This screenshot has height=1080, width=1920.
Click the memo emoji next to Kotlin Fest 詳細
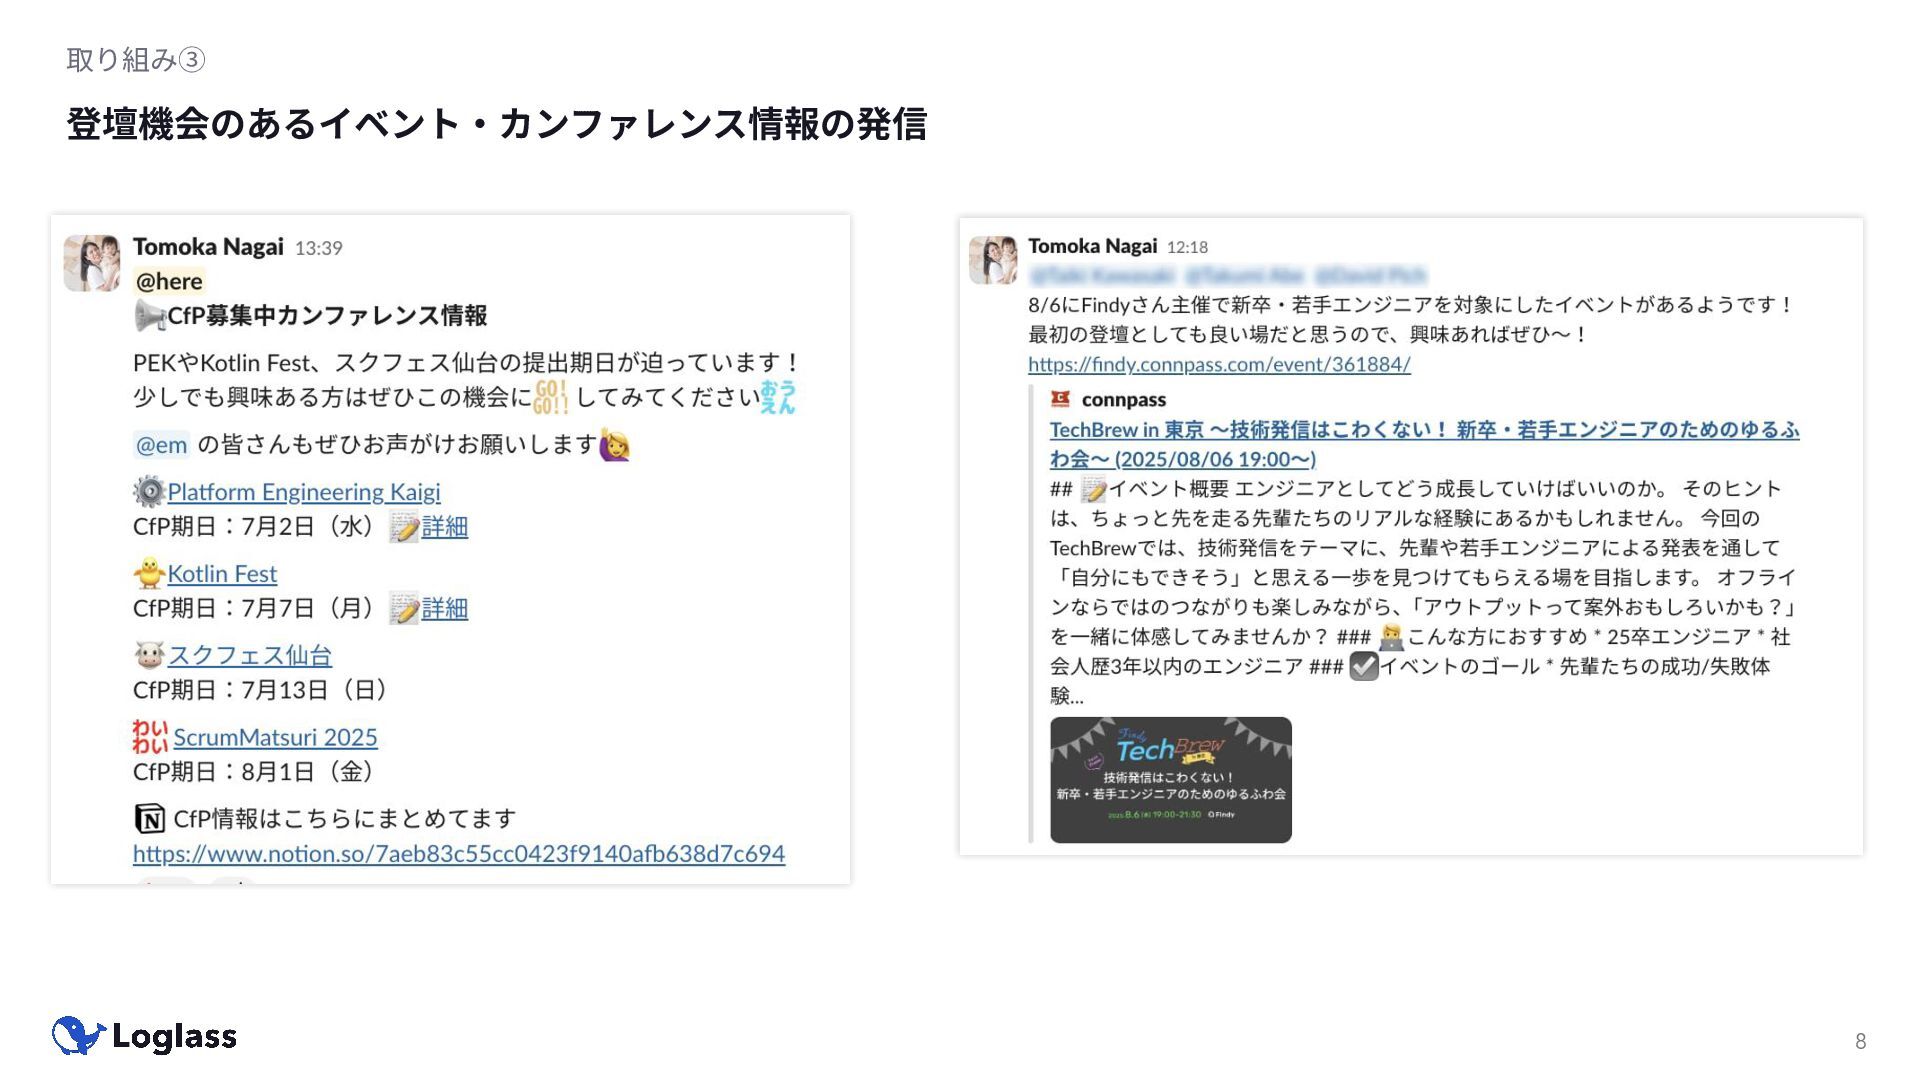403,608
